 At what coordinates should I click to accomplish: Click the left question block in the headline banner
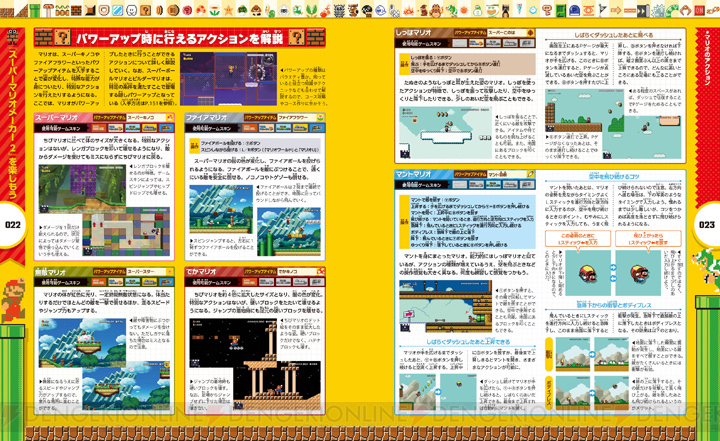(62, 37)
